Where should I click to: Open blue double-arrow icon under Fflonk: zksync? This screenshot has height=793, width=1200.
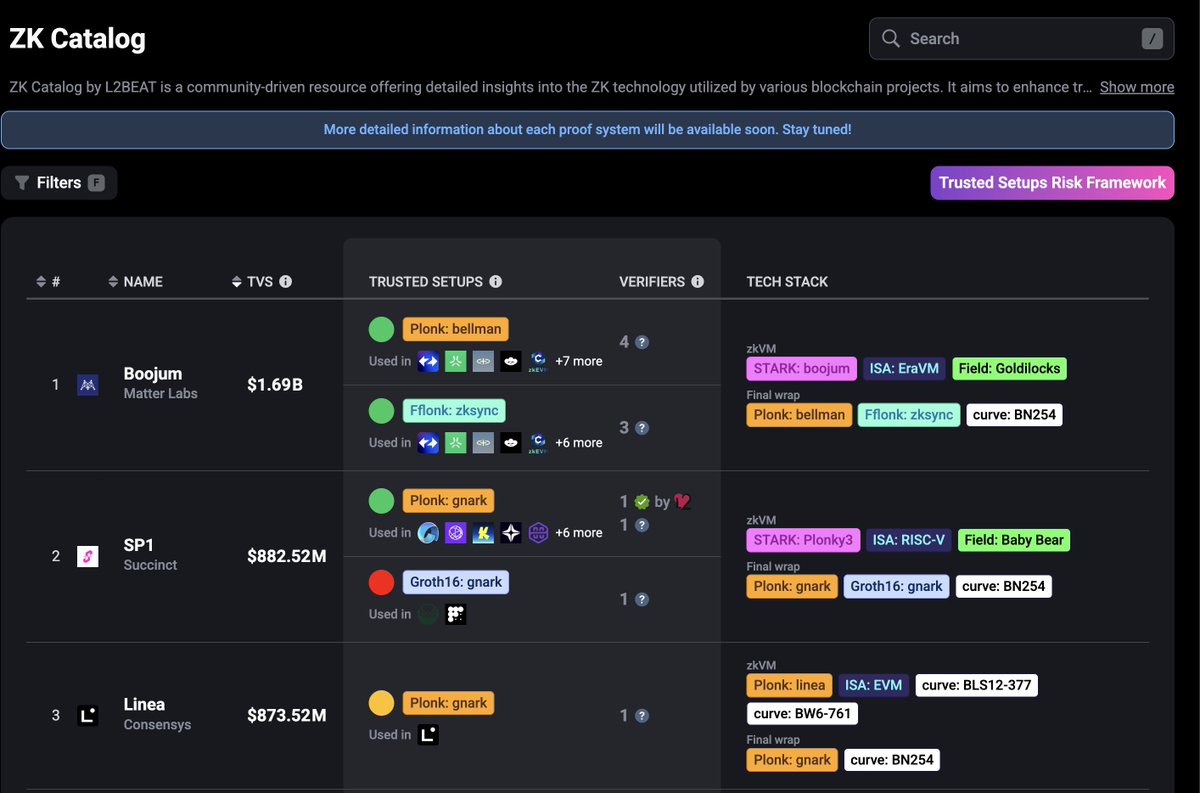(x=428, y=442)
